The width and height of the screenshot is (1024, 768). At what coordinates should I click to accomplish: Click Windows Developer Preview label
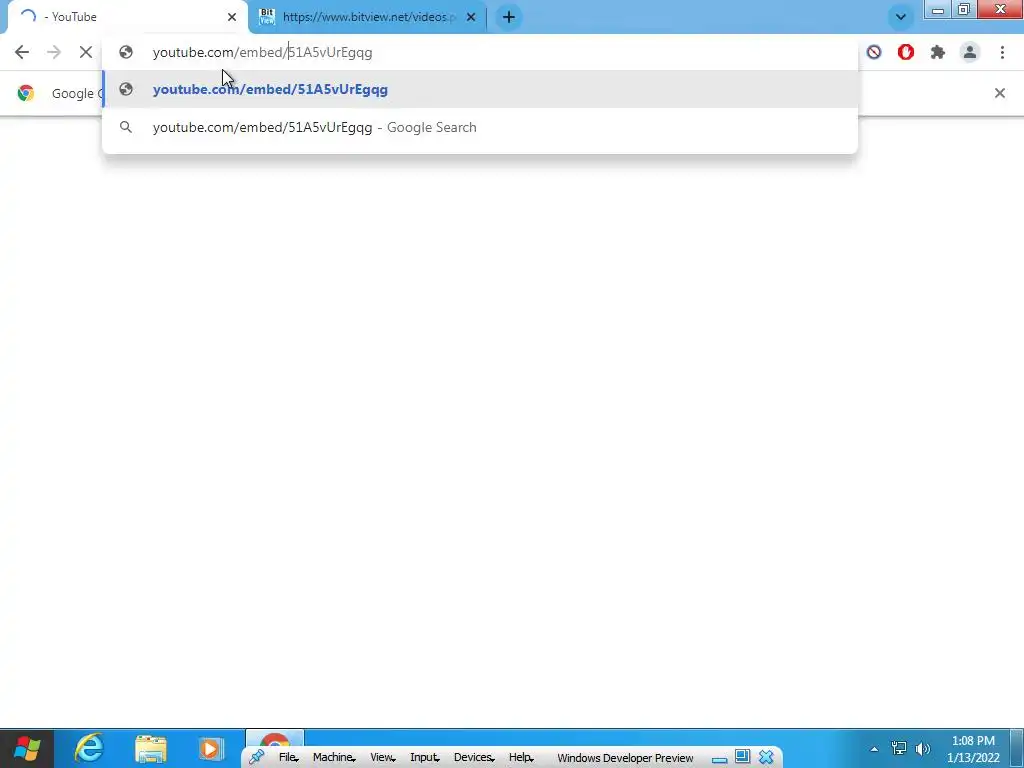pyautogui.click(x=625, y=758)
